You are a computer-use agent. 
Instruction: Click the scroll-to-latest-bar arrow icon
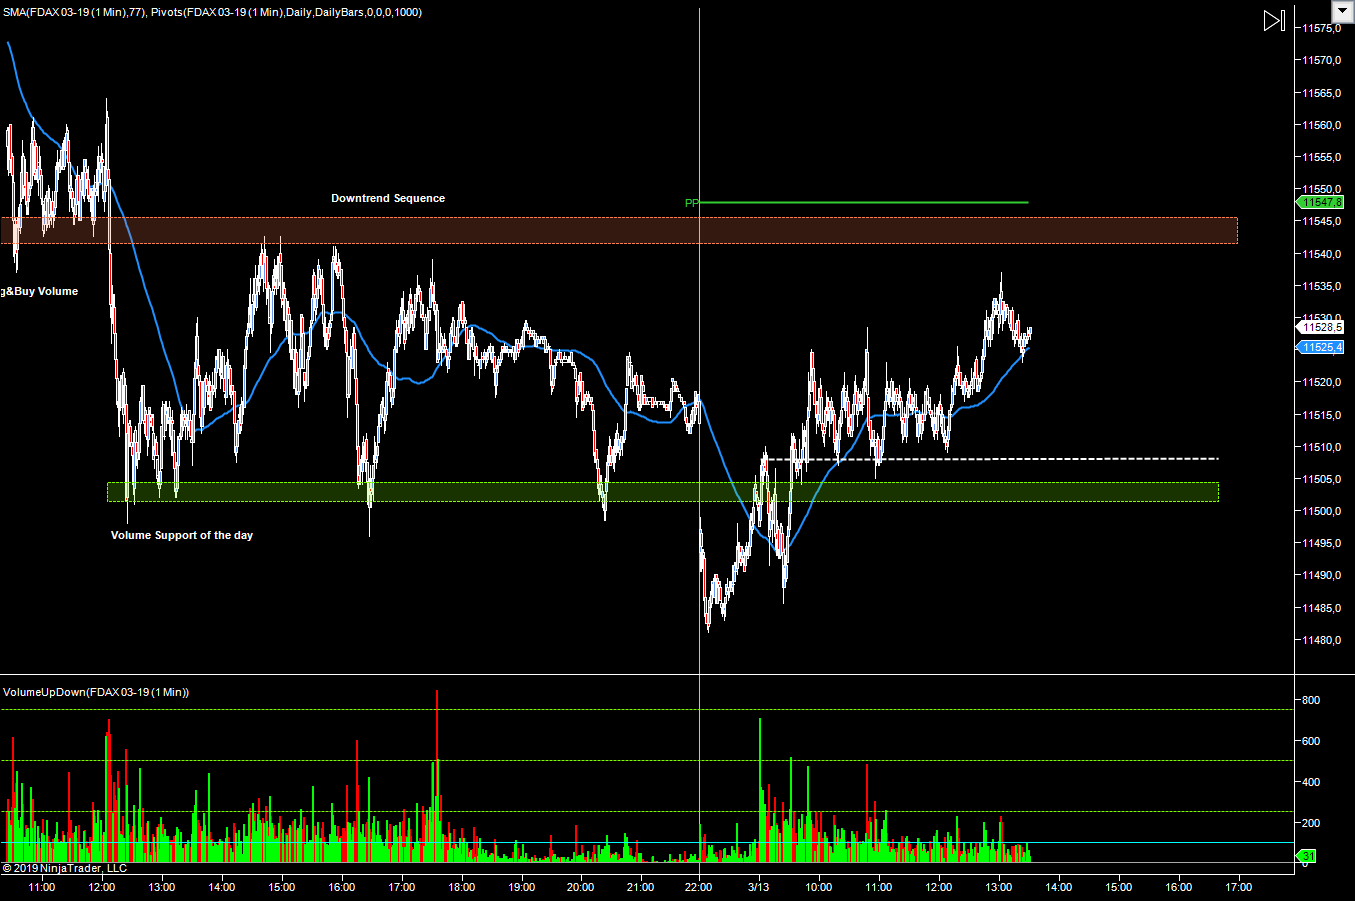(1273, 21)
